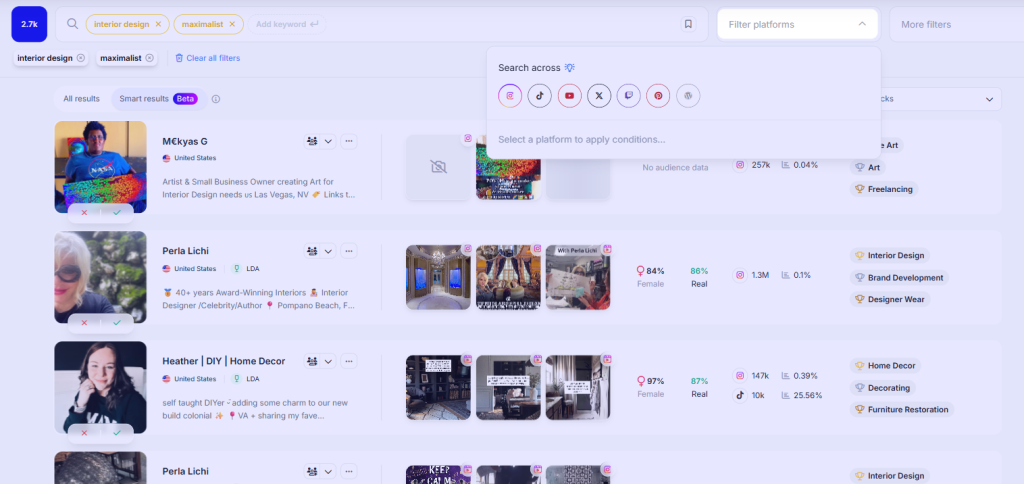
Task: Remove the maximalist keyword tag
Action: click(232, 24)
